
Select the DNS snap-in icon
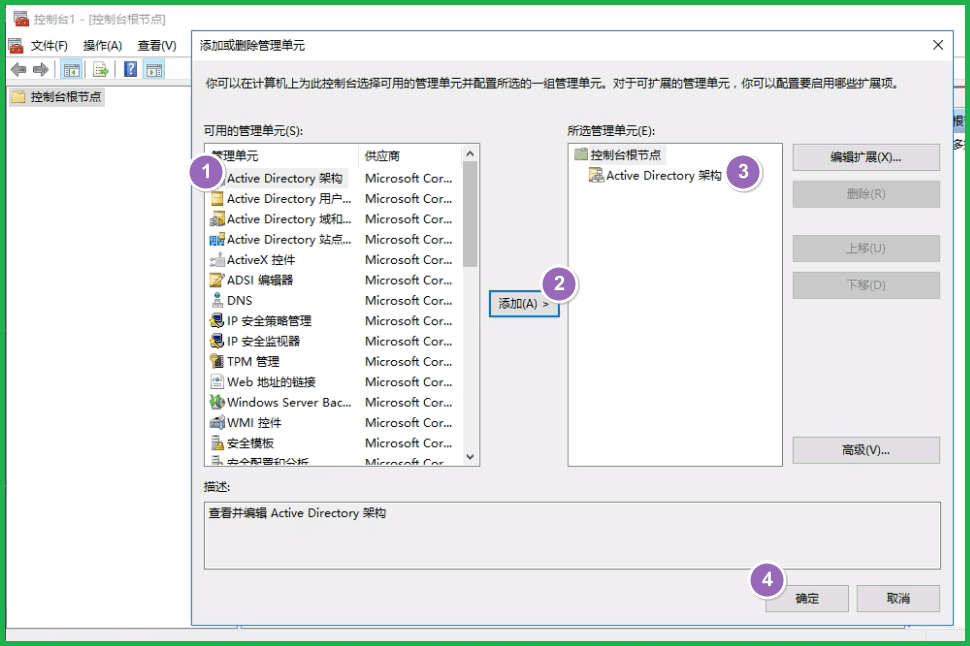click(217, 301)
